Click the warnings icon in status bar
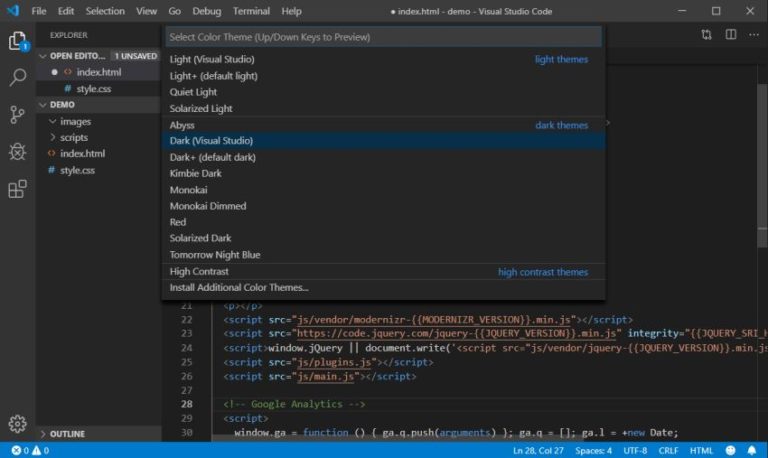This screenshot has height=458, width=768. [36, 450]
